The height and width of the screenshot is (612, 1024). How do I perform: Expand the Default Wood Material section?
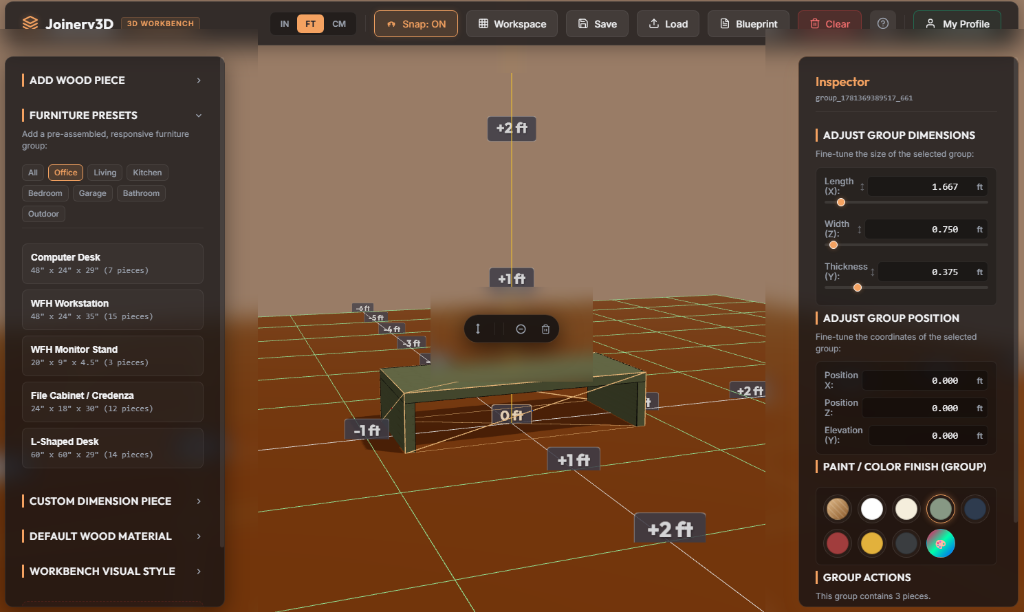[x=112, y=536]
